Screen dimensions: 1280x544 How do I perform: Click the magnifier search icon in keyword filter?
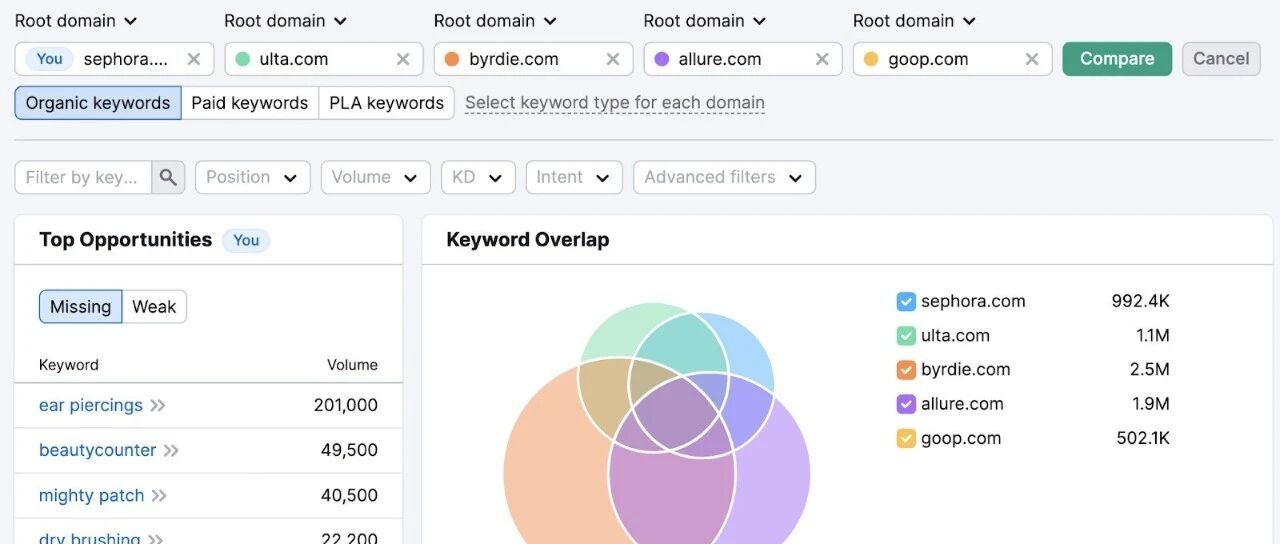coord(168,177)
